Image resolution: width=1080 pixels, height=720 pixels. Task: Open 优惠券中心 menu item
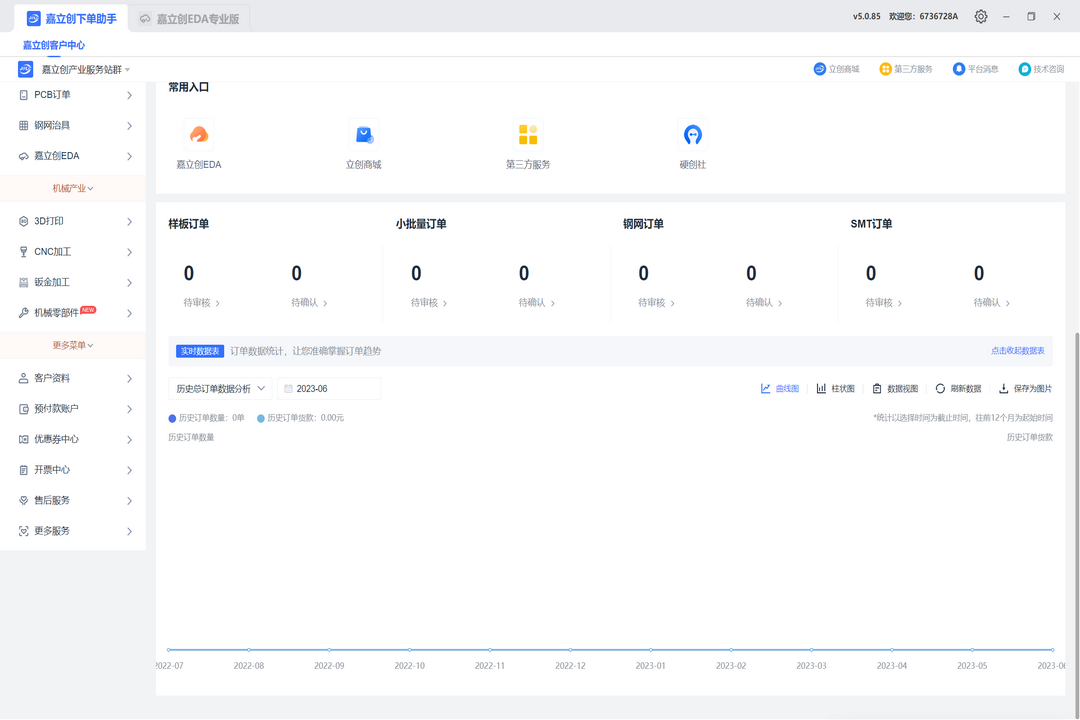point(73,440)
